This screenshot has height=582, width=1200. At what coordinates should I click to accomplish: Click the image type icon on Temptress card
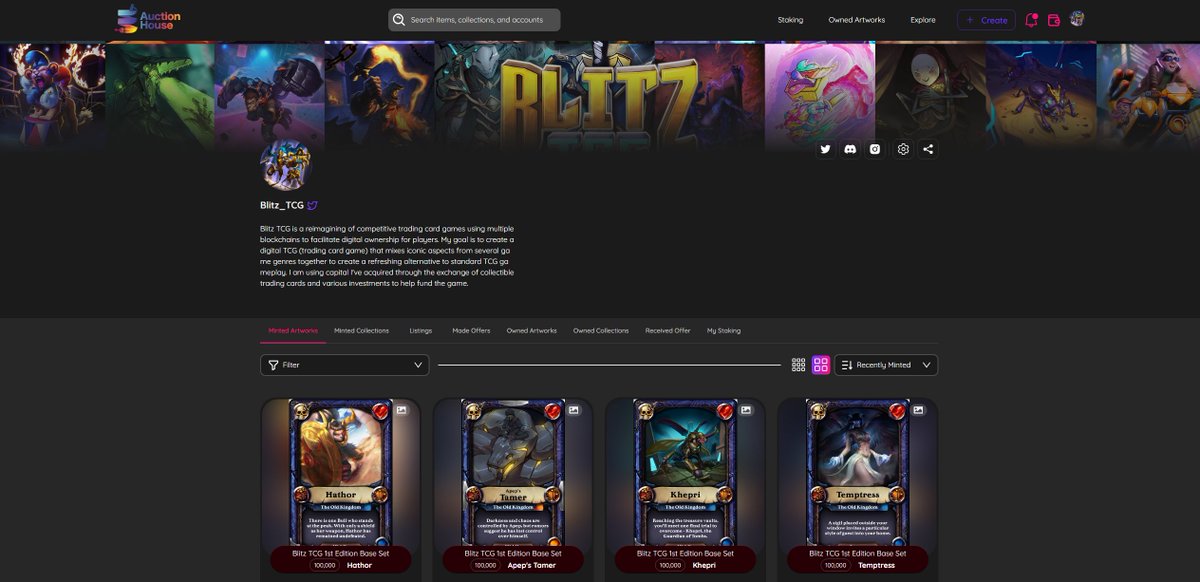click(x=918, y=410)
